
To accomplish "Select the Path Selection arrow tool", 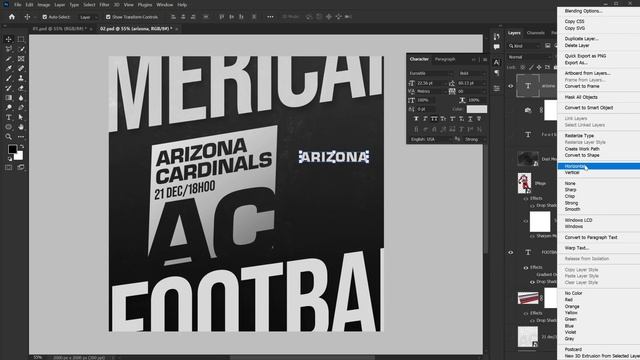I will click(21, 117).
